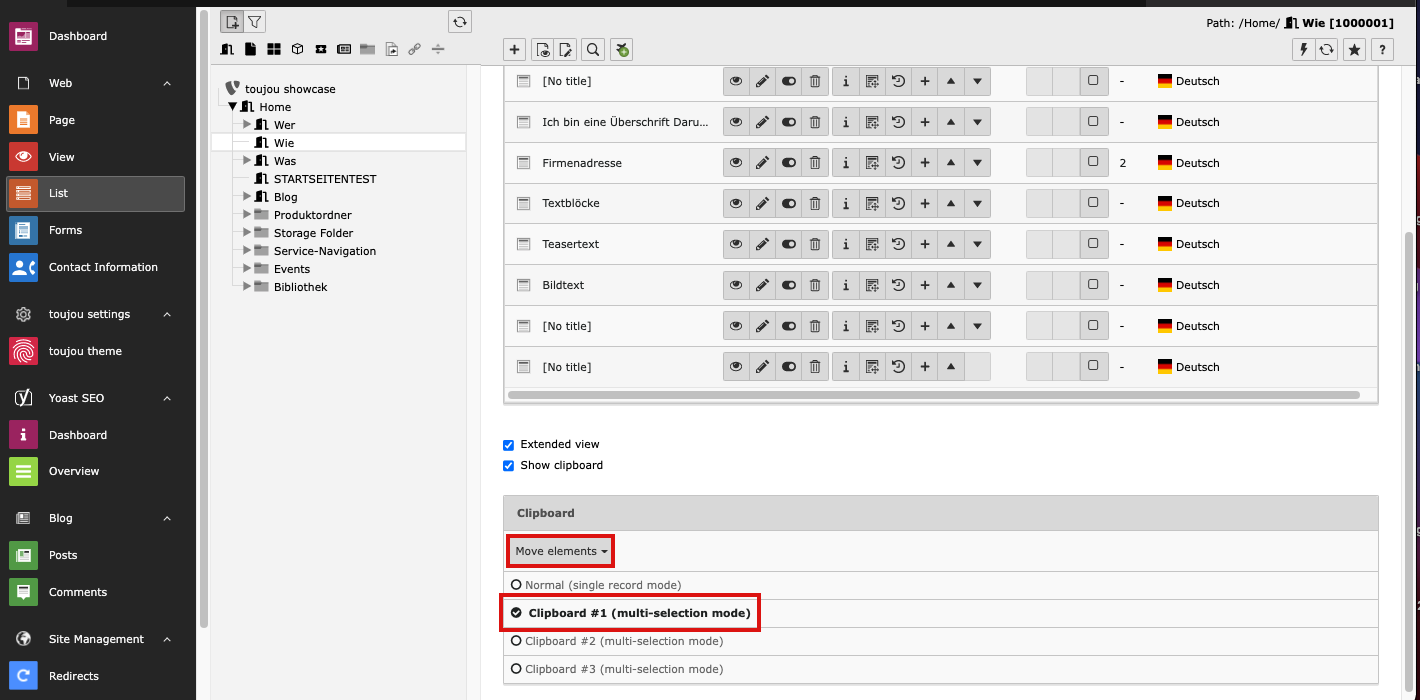Open info icon for Teasertext row

(x=846, y=245)
